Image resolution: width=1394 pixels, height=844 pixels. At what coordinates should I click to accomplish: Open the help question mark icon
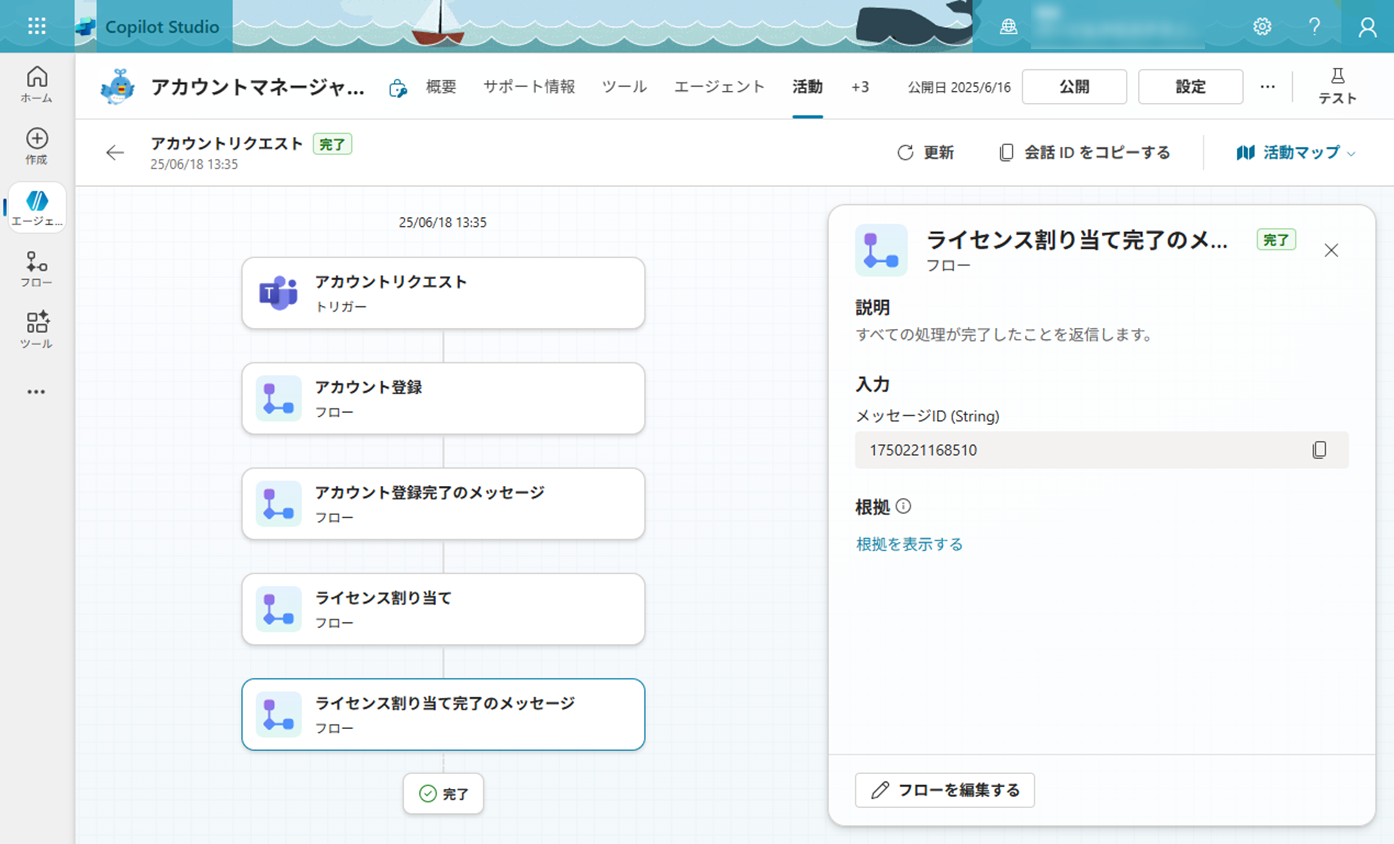point(1314,27)
